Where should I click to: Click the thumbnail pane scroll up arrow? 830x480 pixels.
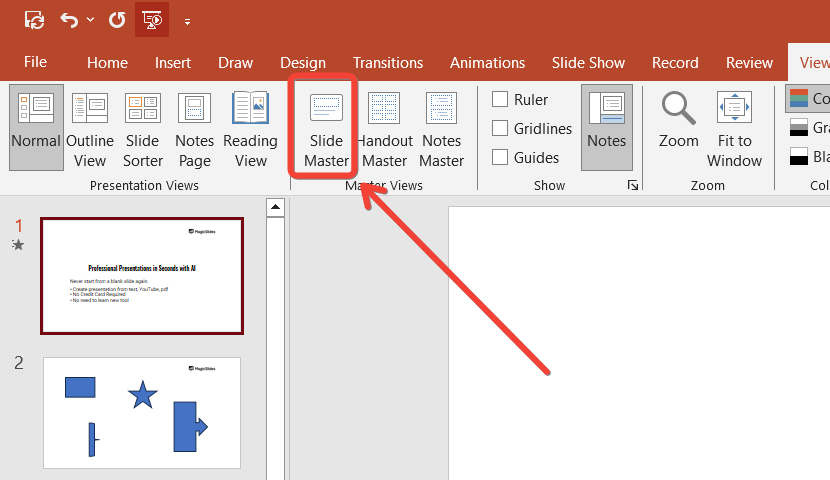click(x=275, y=207)
